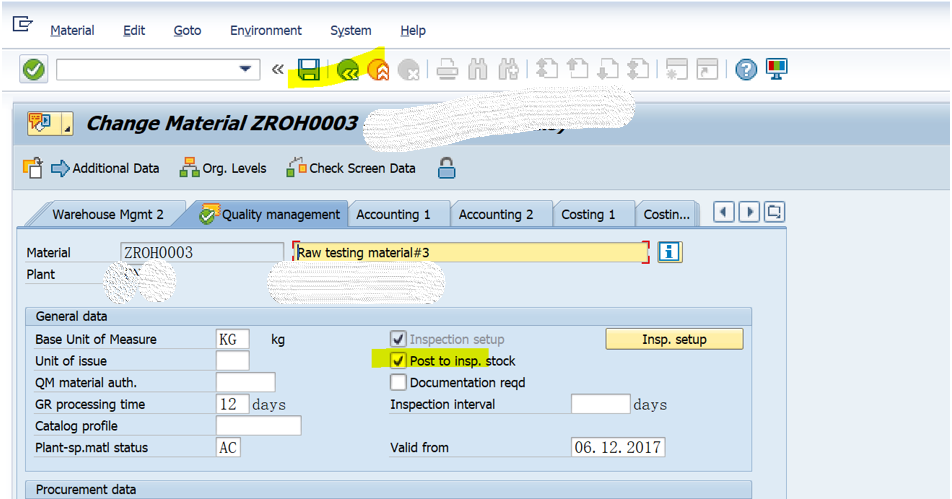
Task: Click the Generate Shortcut icon
Action: [x=707, y=69]
